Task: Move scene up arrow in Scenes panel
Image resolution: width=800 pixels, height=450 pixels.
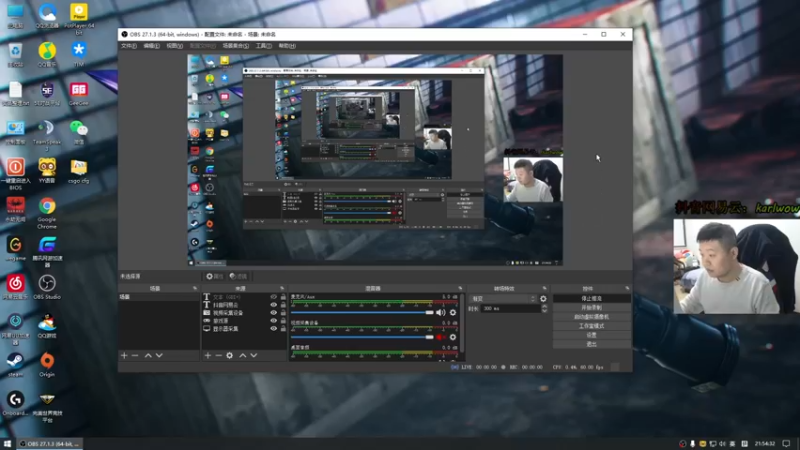Action: click(148, 355)
